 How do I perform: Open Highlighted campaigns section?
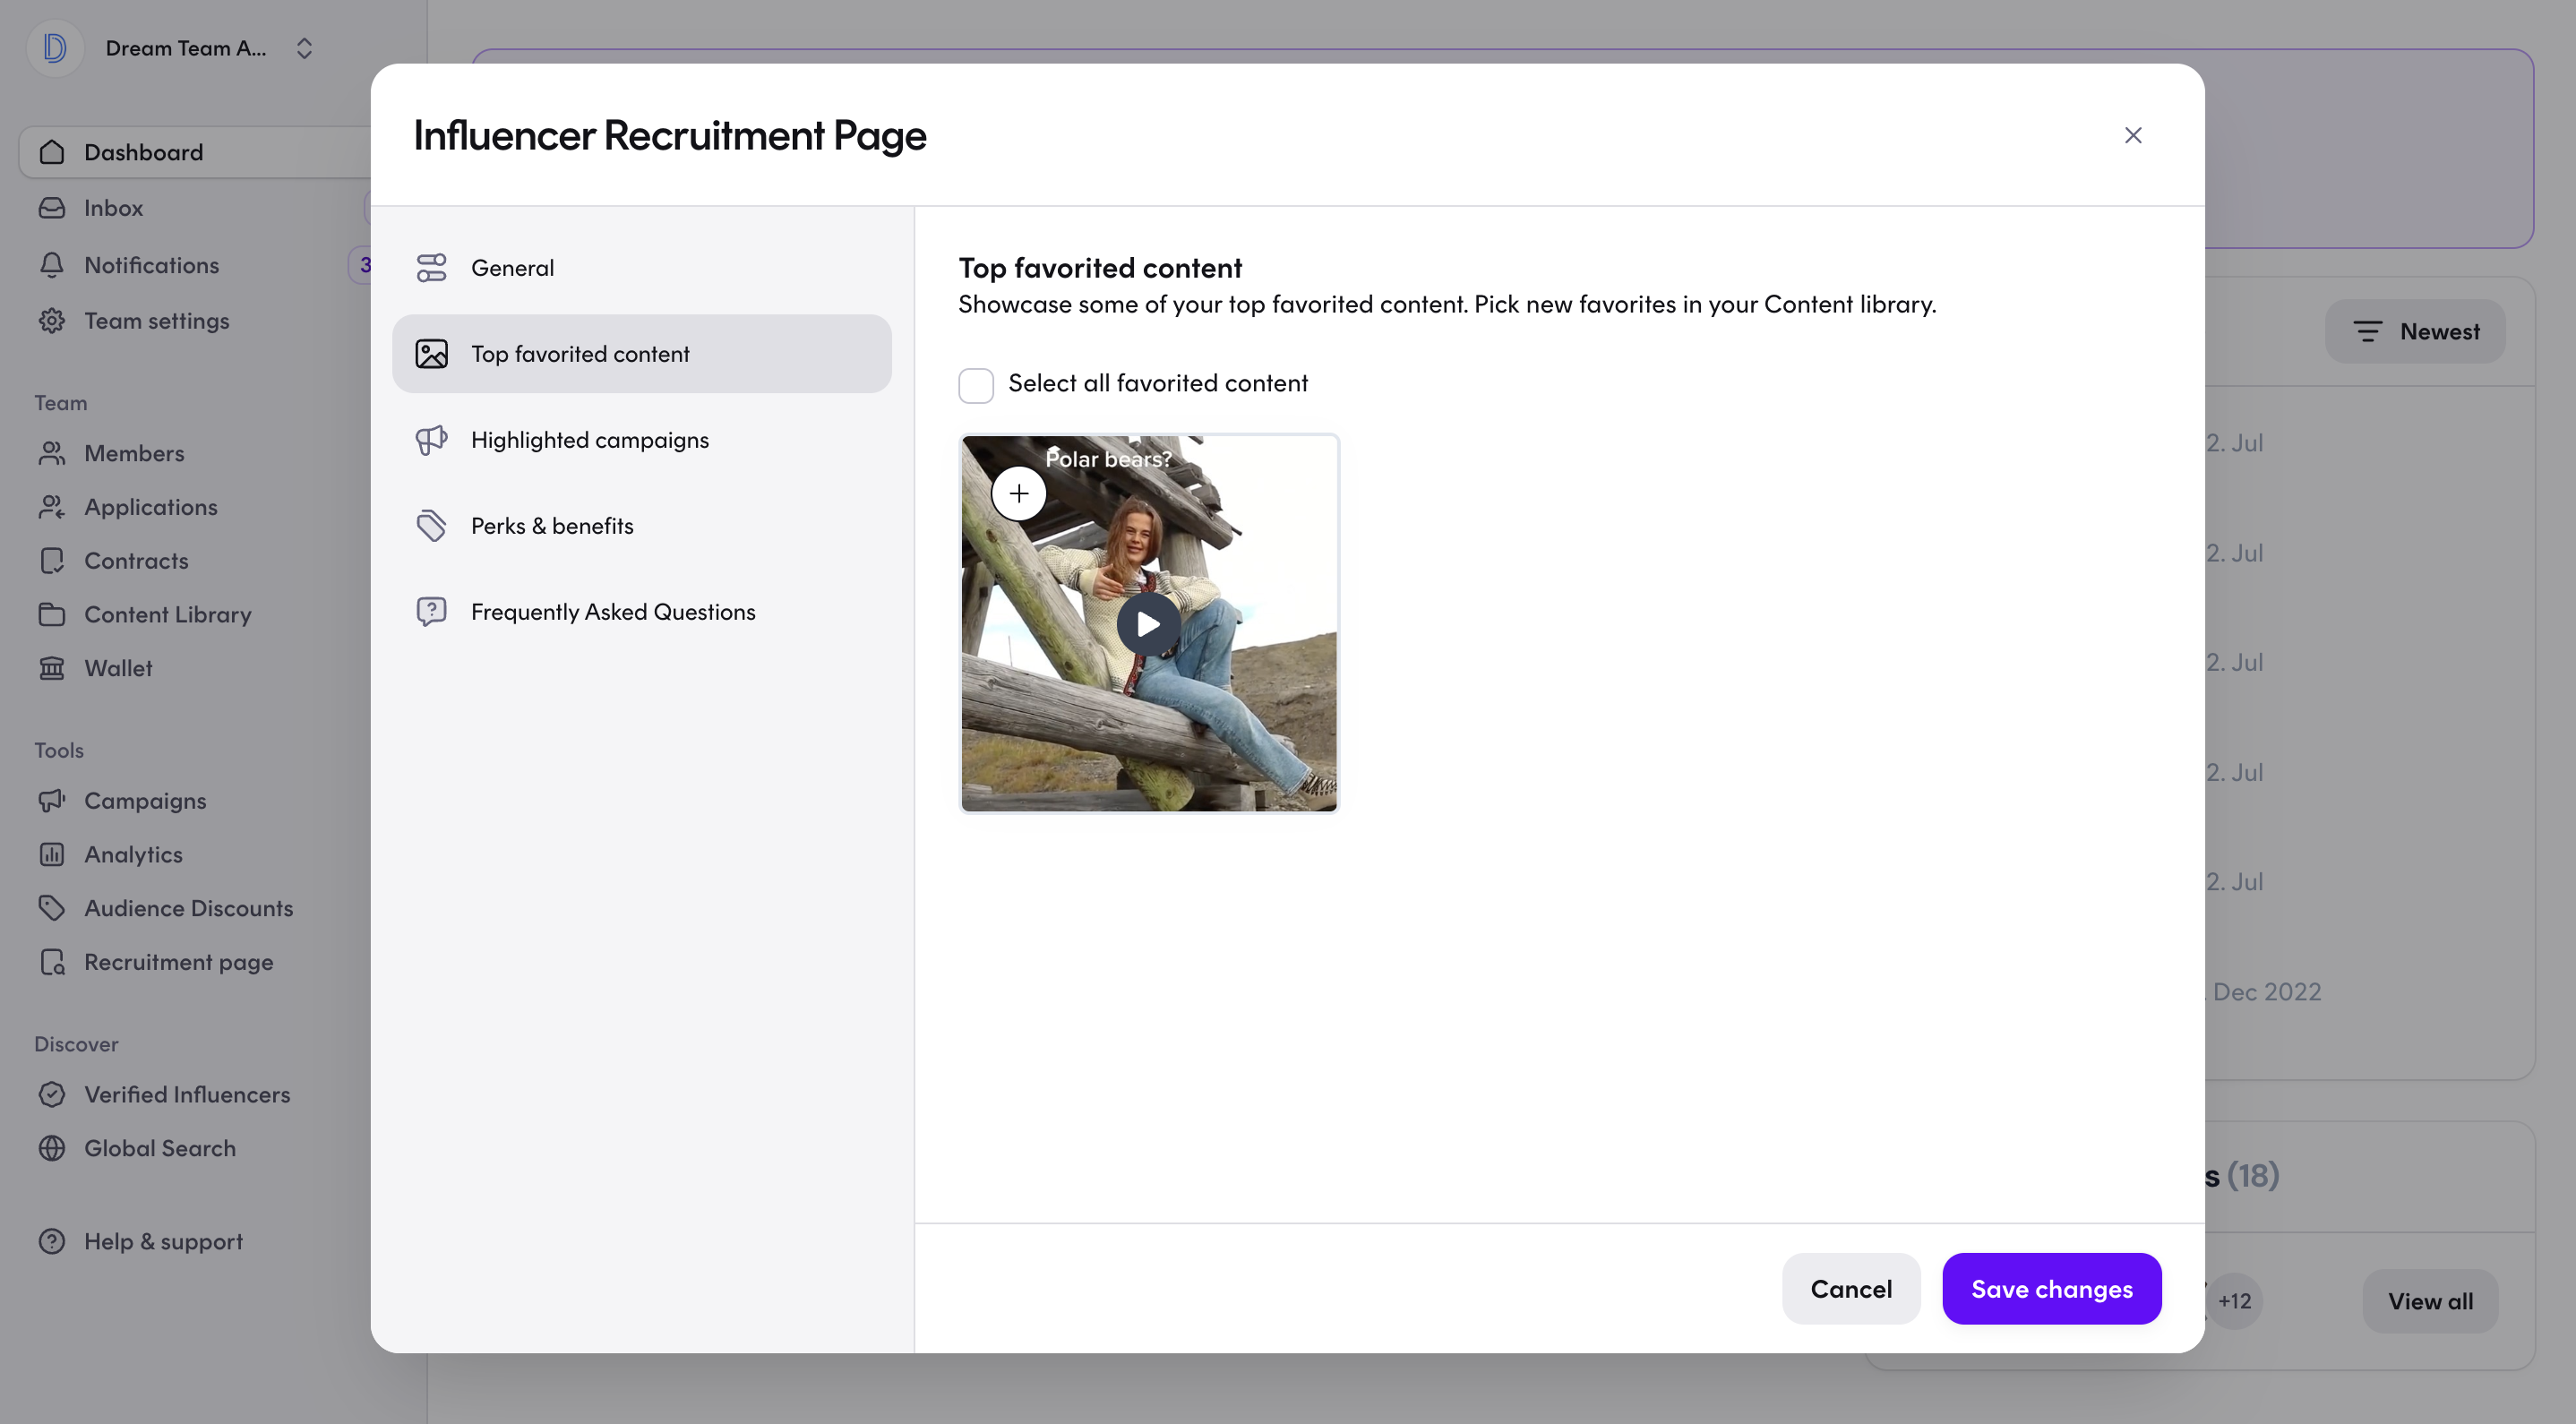coord(641,440)
